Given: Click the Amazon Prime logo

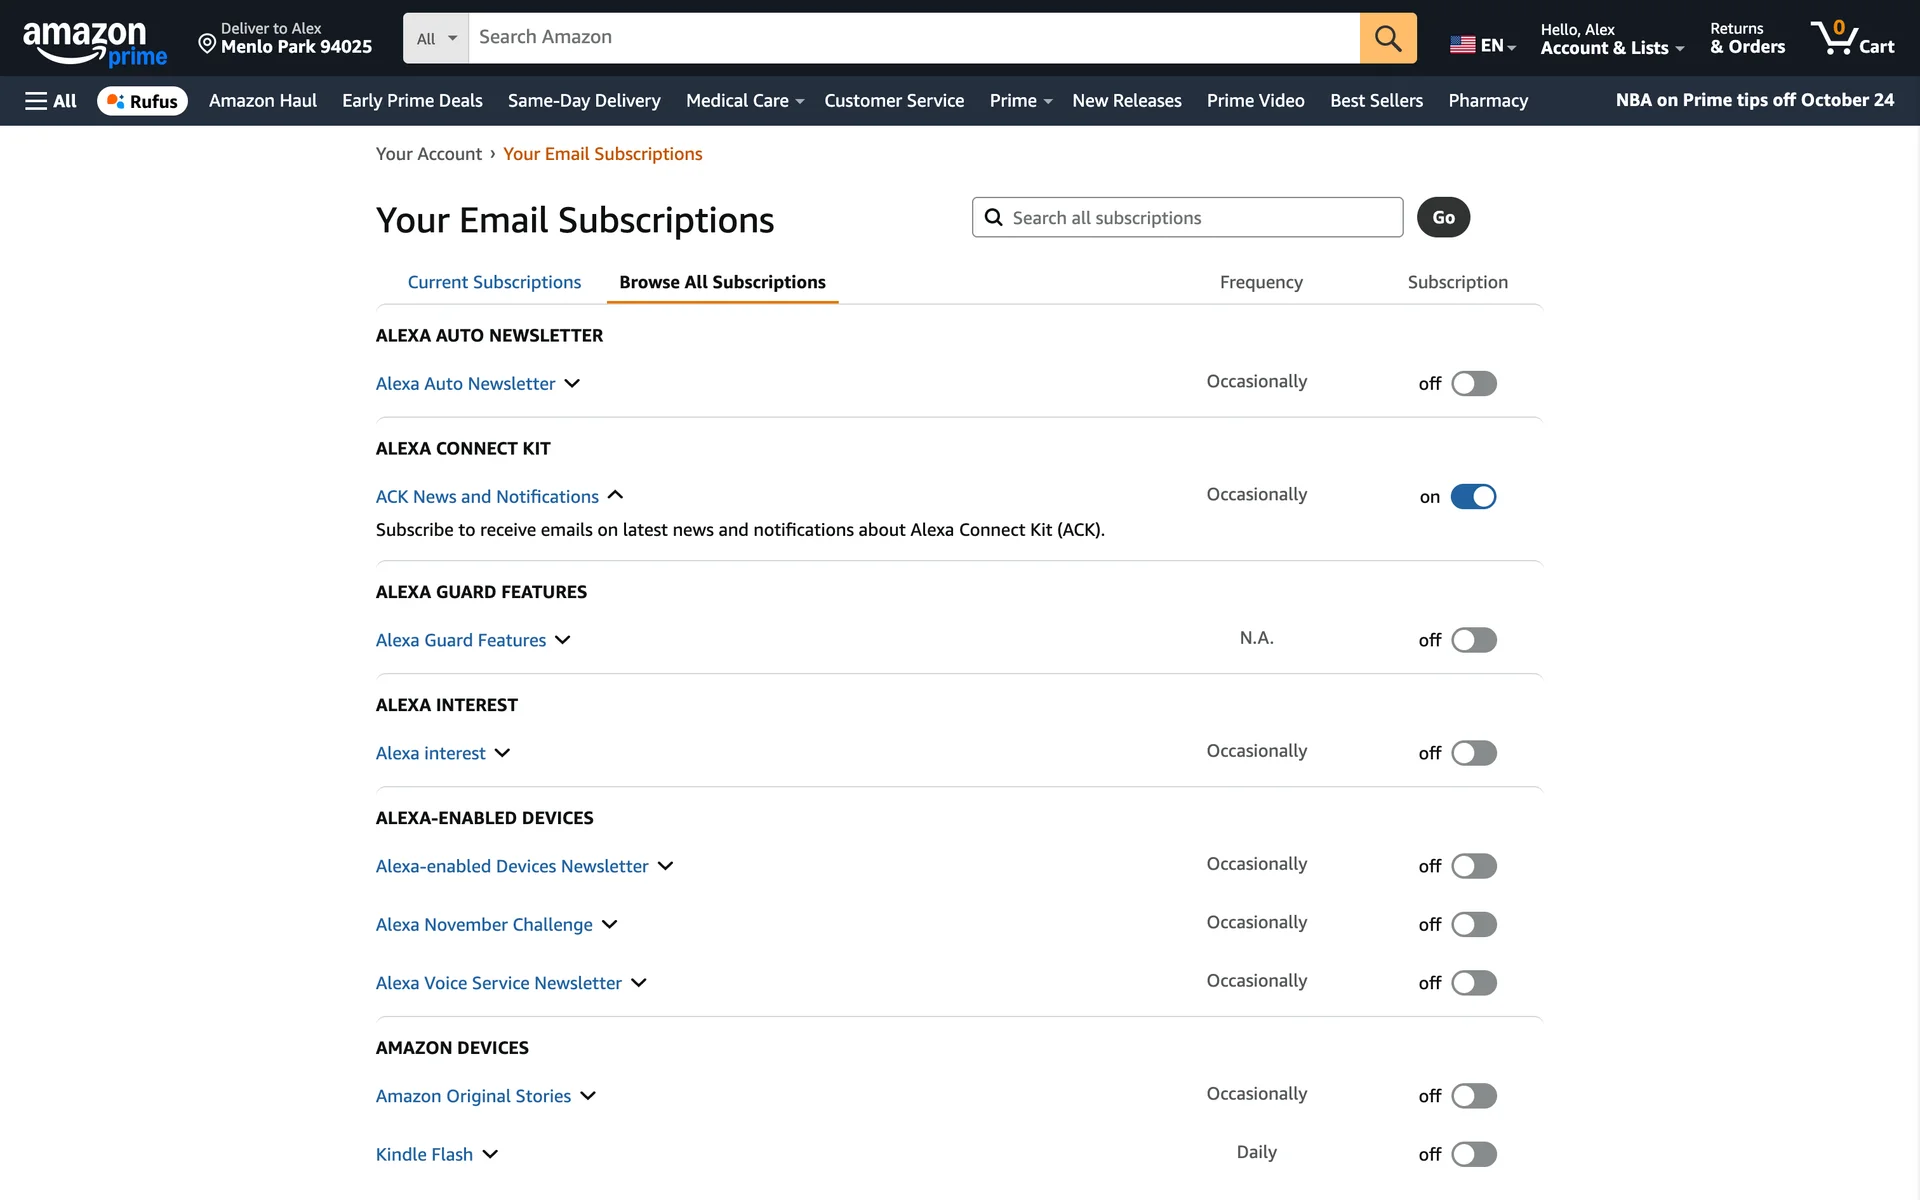Looking at the screenshot, I should (94, 43).
